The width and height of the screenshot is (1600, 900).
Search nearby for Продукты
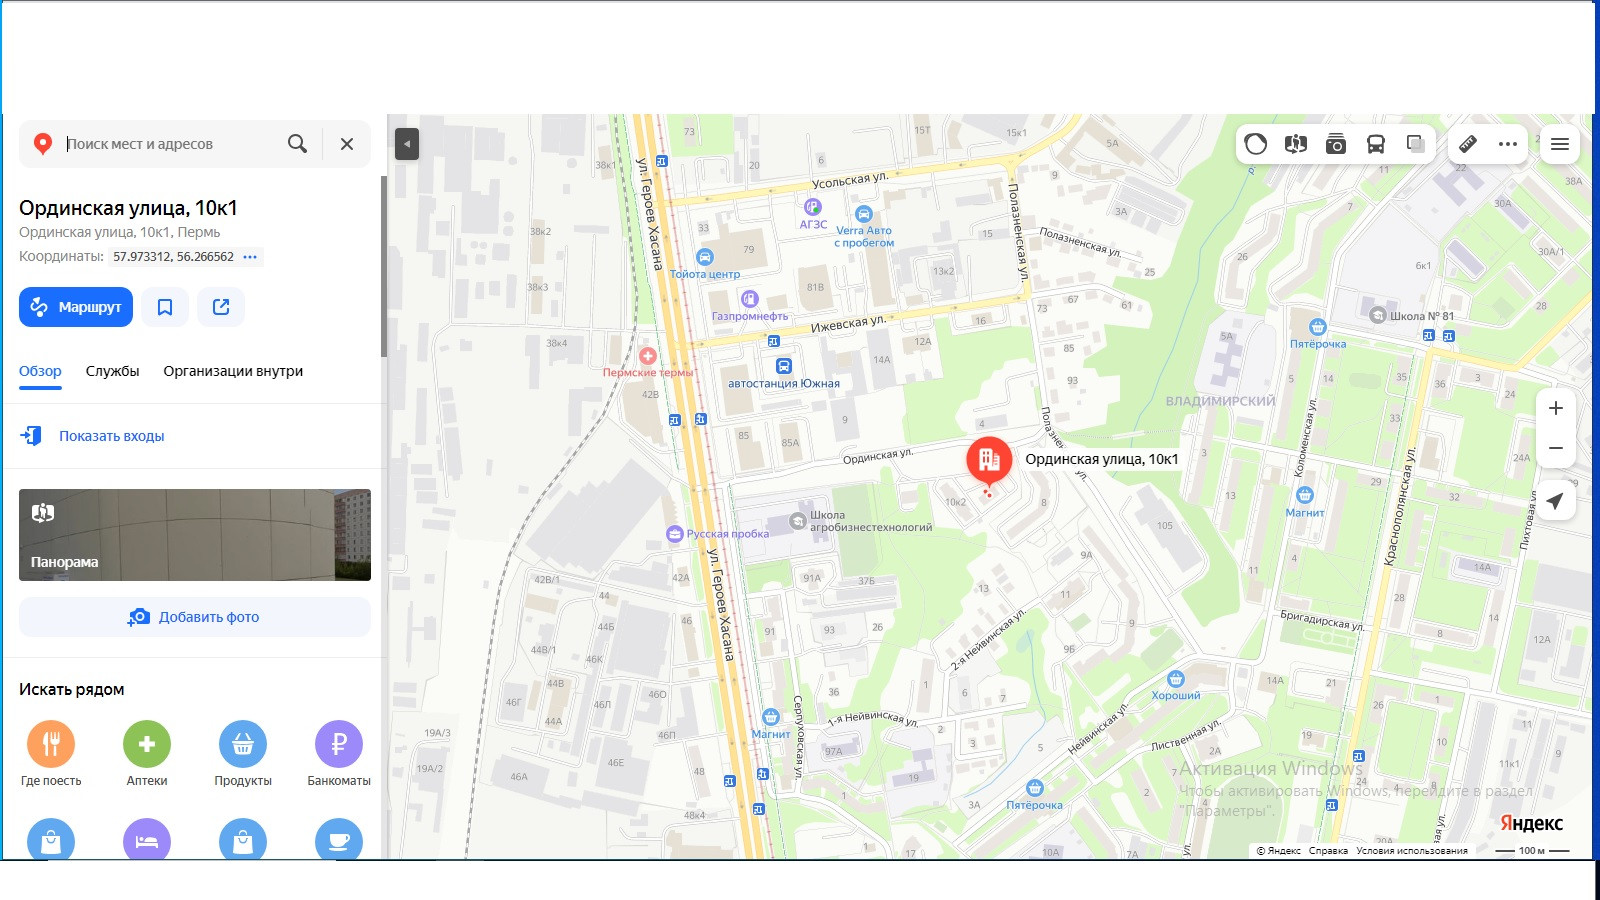pos(243,754)
